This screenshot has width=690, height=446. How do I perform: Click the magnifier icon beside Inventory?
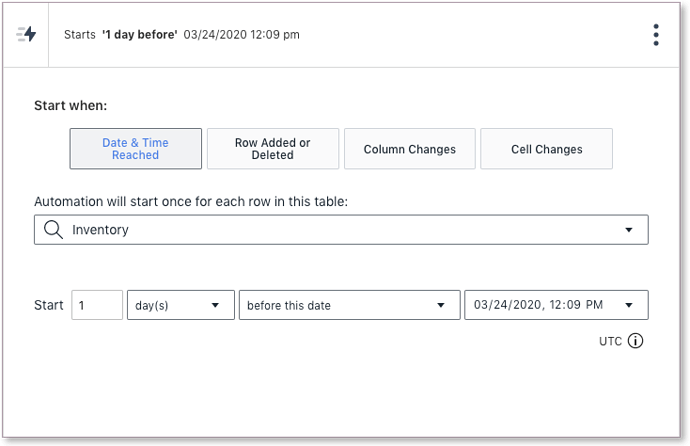[52, 230]
